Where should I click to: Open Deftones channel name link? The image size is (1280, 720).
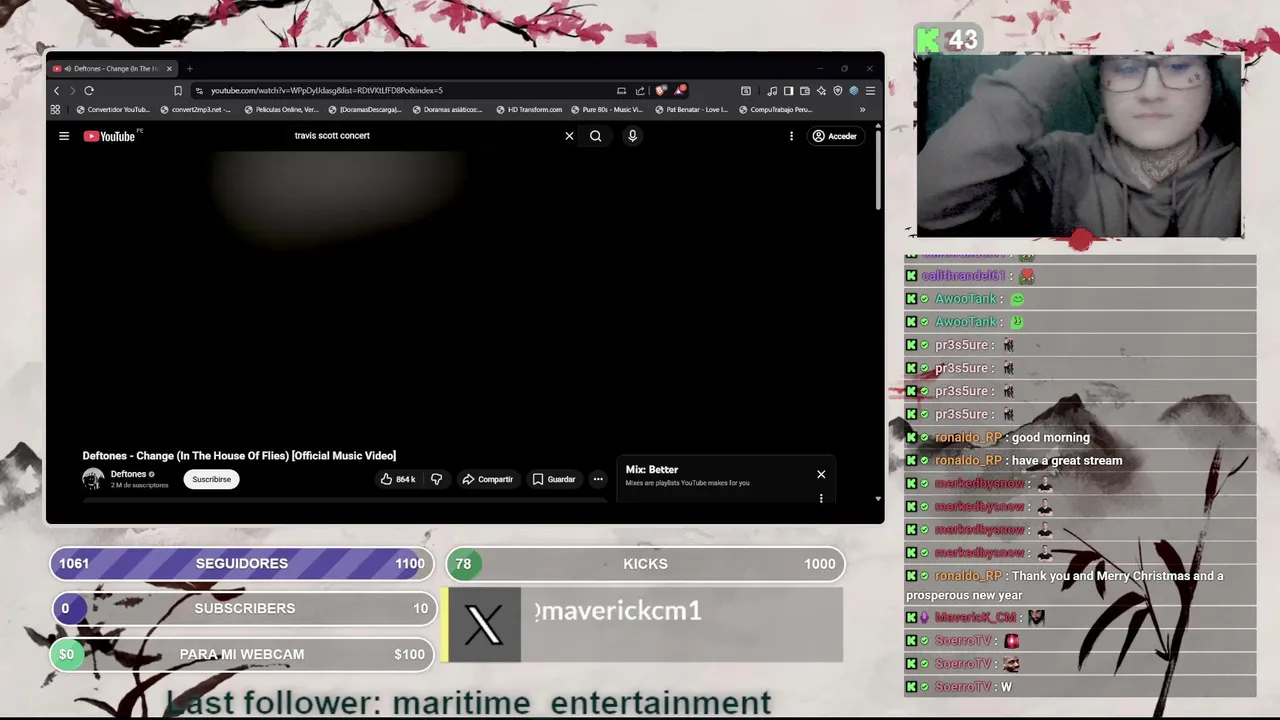pyautogui.click(x=128, y=474)
